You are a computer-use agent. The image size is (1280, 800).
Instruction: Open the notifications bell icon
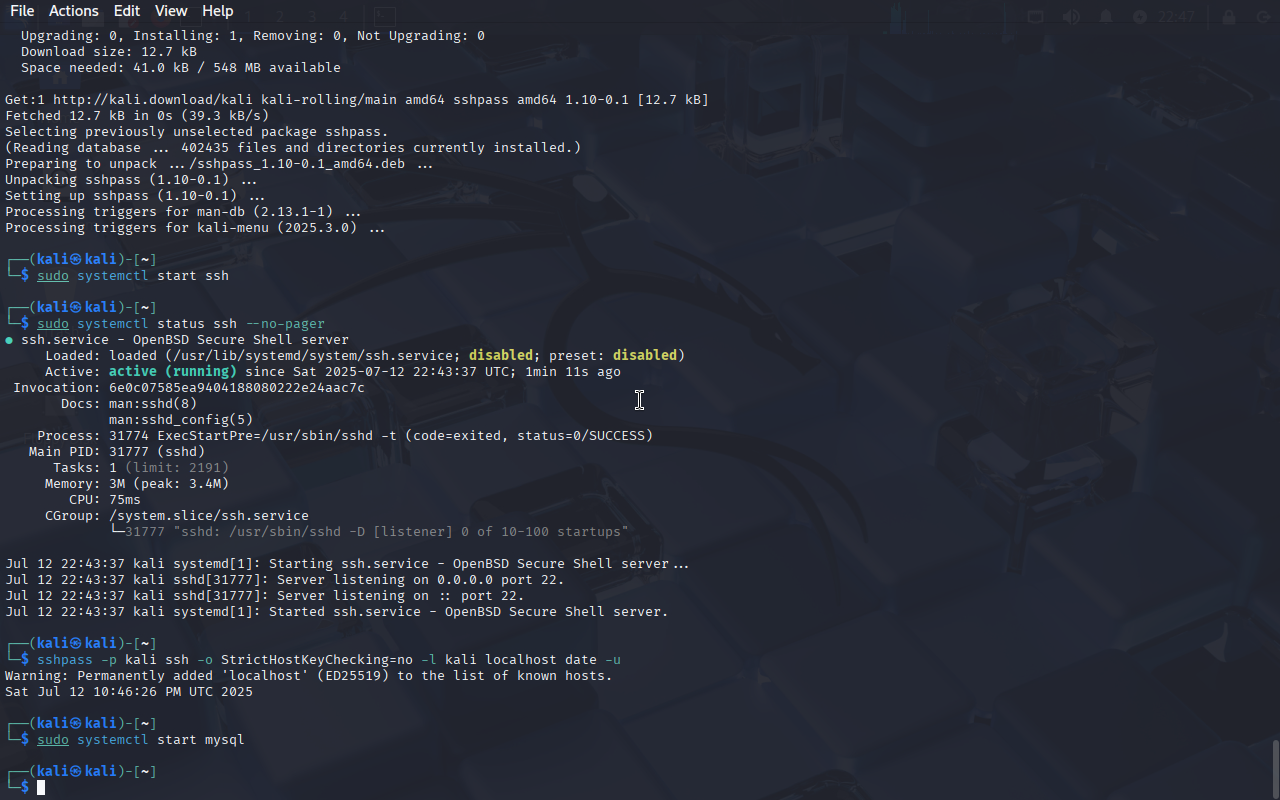click(1106, 17)
